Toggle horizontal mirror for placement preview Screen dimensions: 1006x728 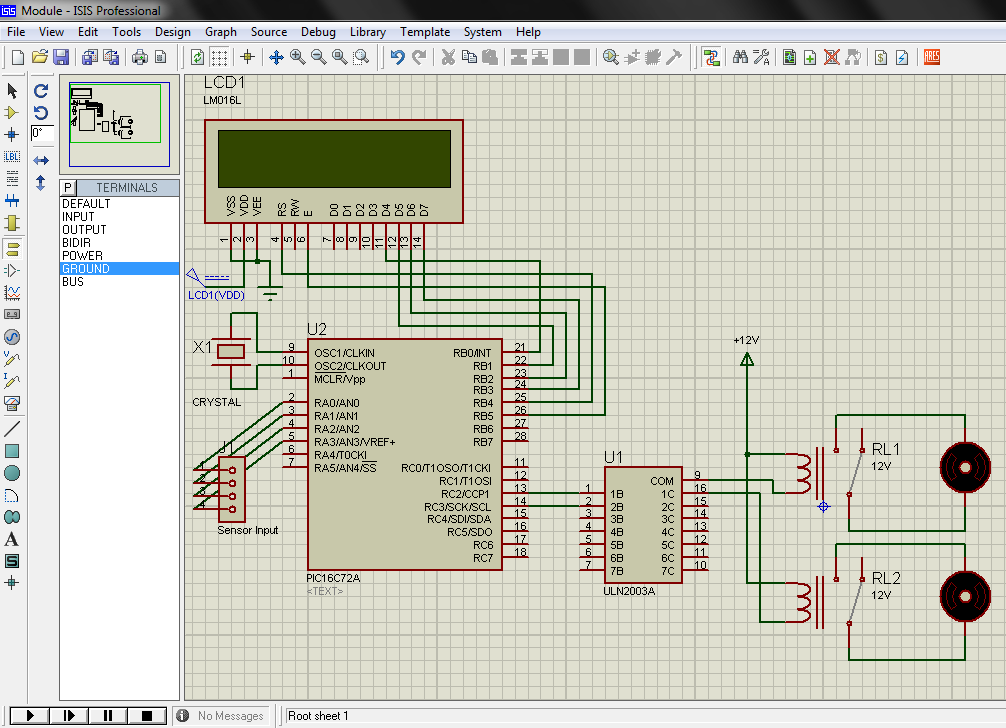(x=41, y=160)
